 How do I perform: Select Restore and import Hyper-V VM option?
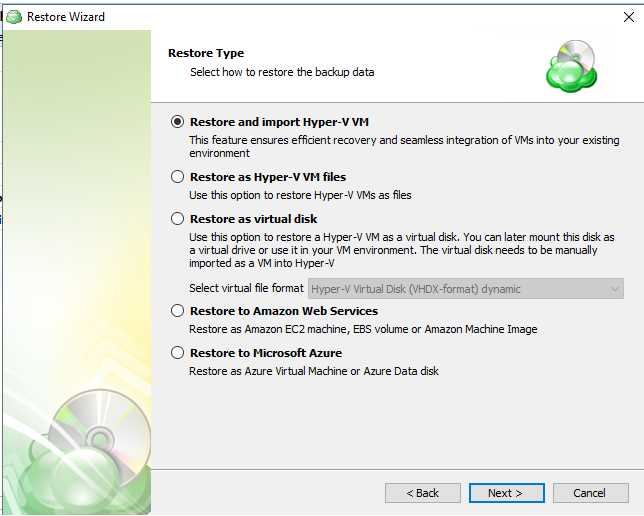pyautogui.click(x=178, y=122)
